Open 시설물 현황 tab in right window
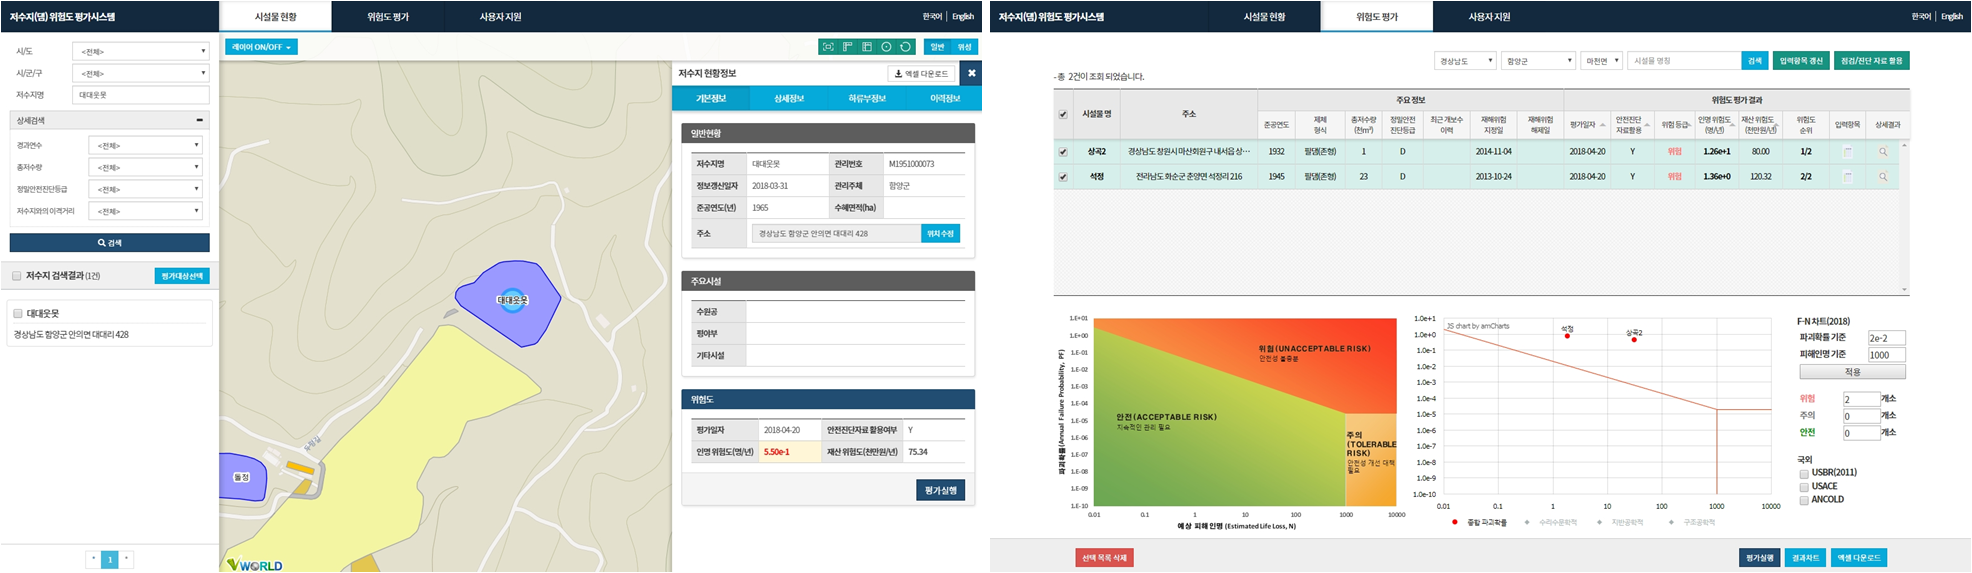Image resolution: width=1972 pixels, height=573 pixels. click(1264, 17)
